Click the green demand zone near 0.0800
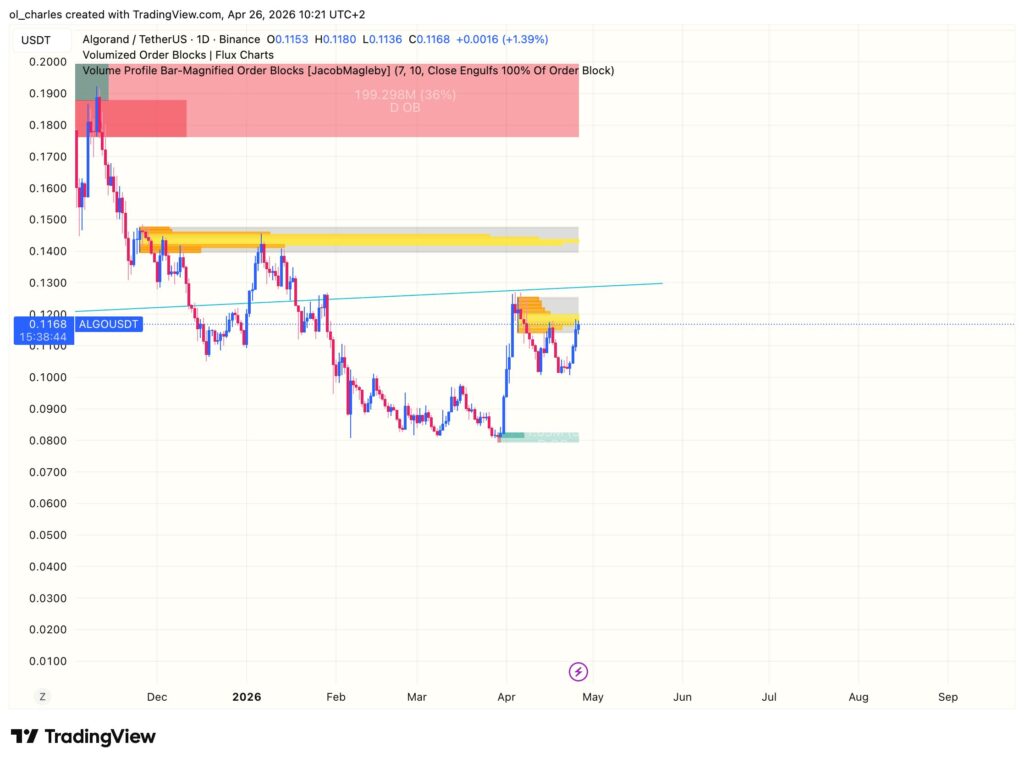This screenshot has height=764, width=1024. [x=540, y=436]
